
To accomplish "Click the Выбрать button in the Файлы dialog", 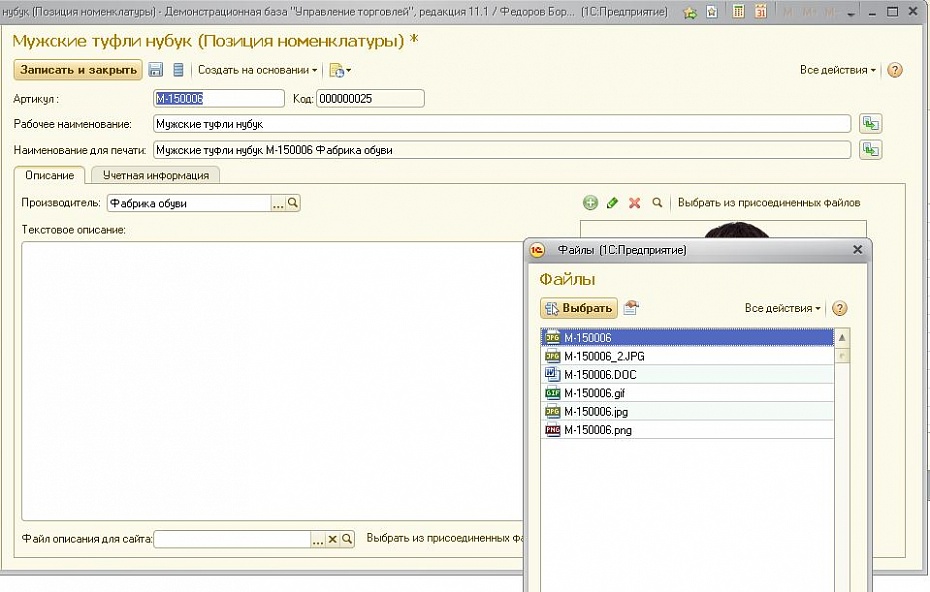I will coord(579,308).
